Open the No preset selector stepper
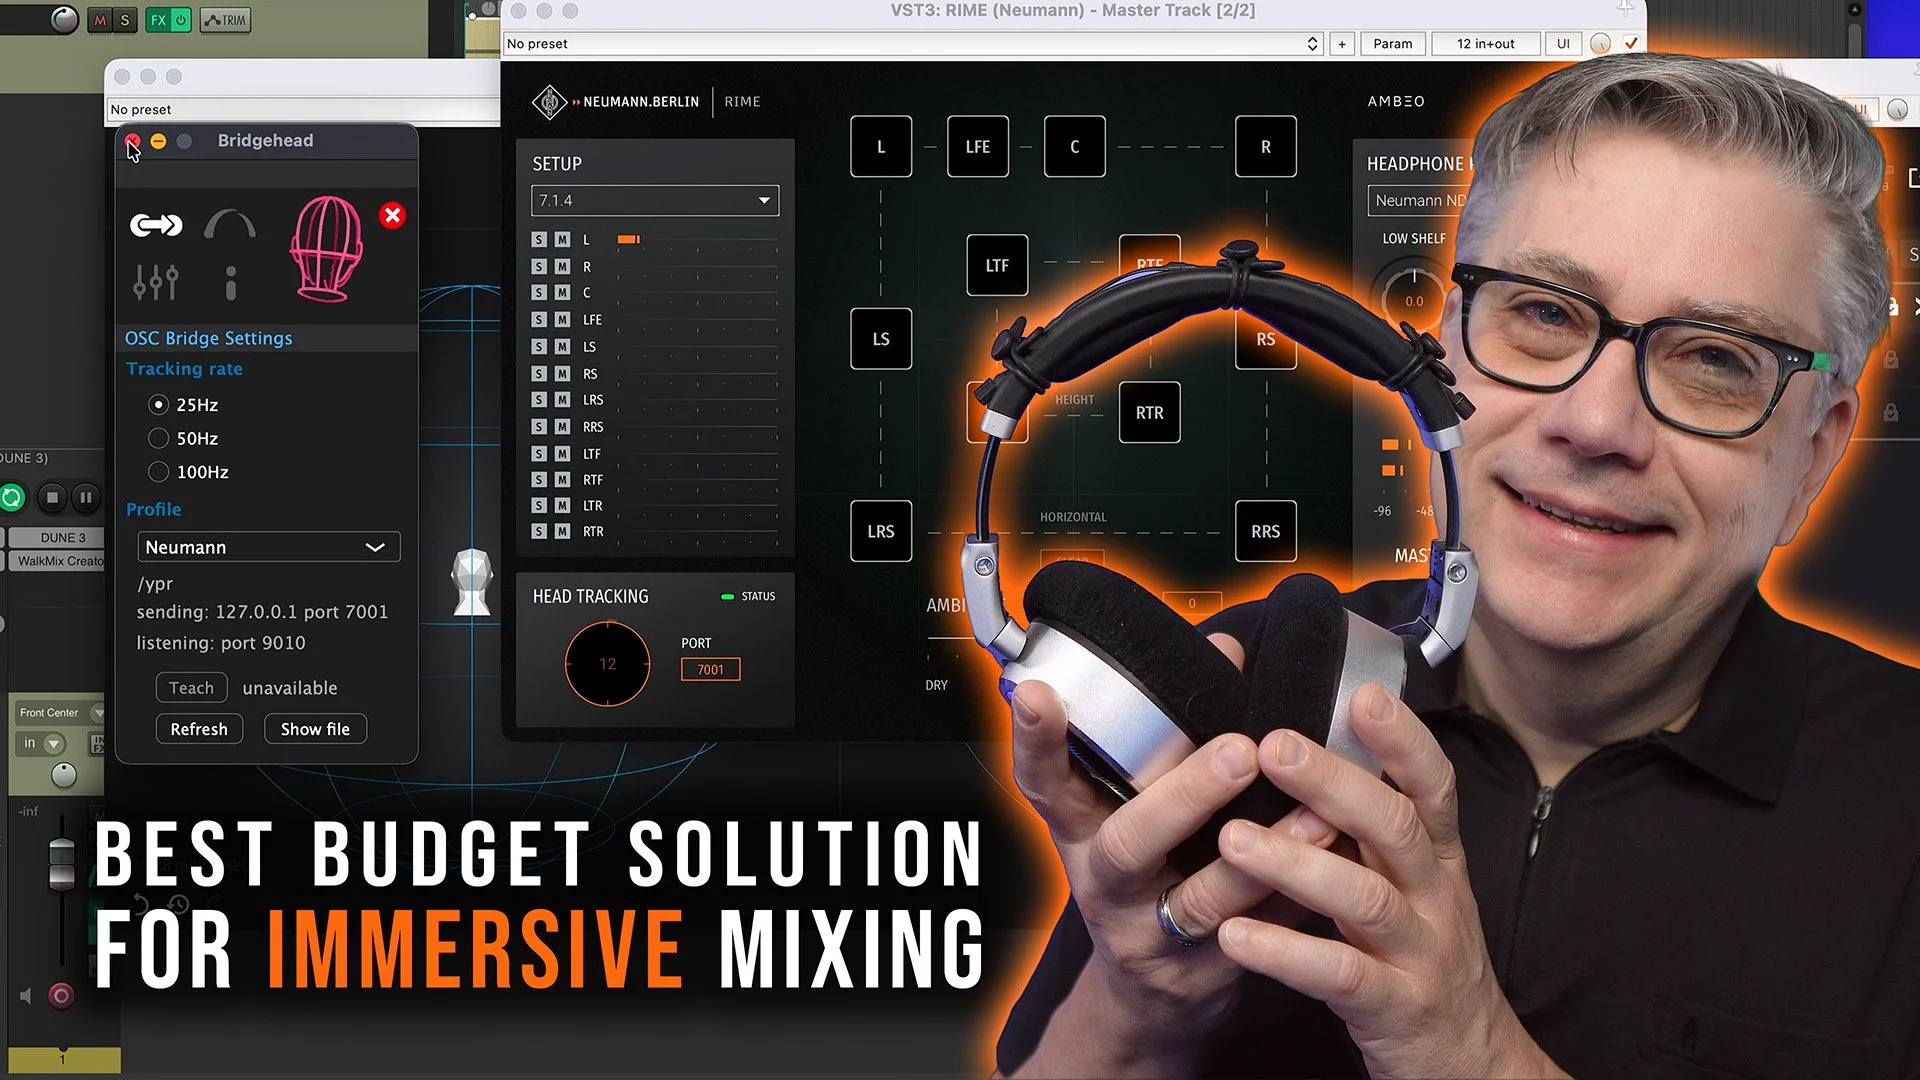The width and height of the screenshot is (1920, 1080). [x=1310, y=43]
